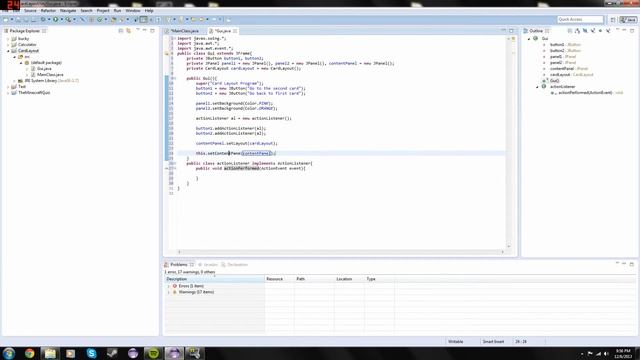Open Windows Start menu
Image resolution: width=640 pixels, height=360 pixels.
[x=9, y=353]
